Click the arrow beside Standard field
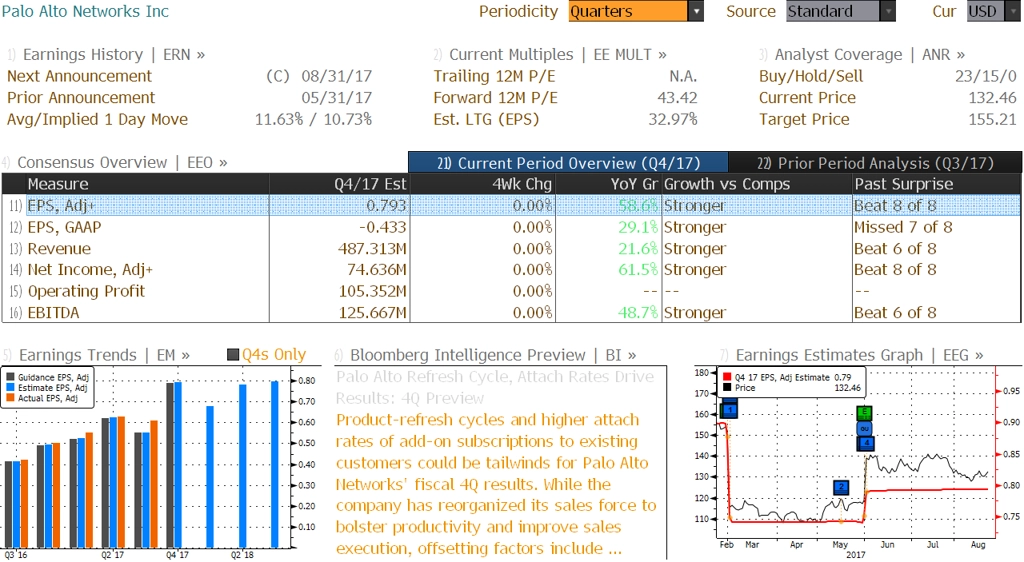Screen dimensions: 1024x562 [888, 11]
